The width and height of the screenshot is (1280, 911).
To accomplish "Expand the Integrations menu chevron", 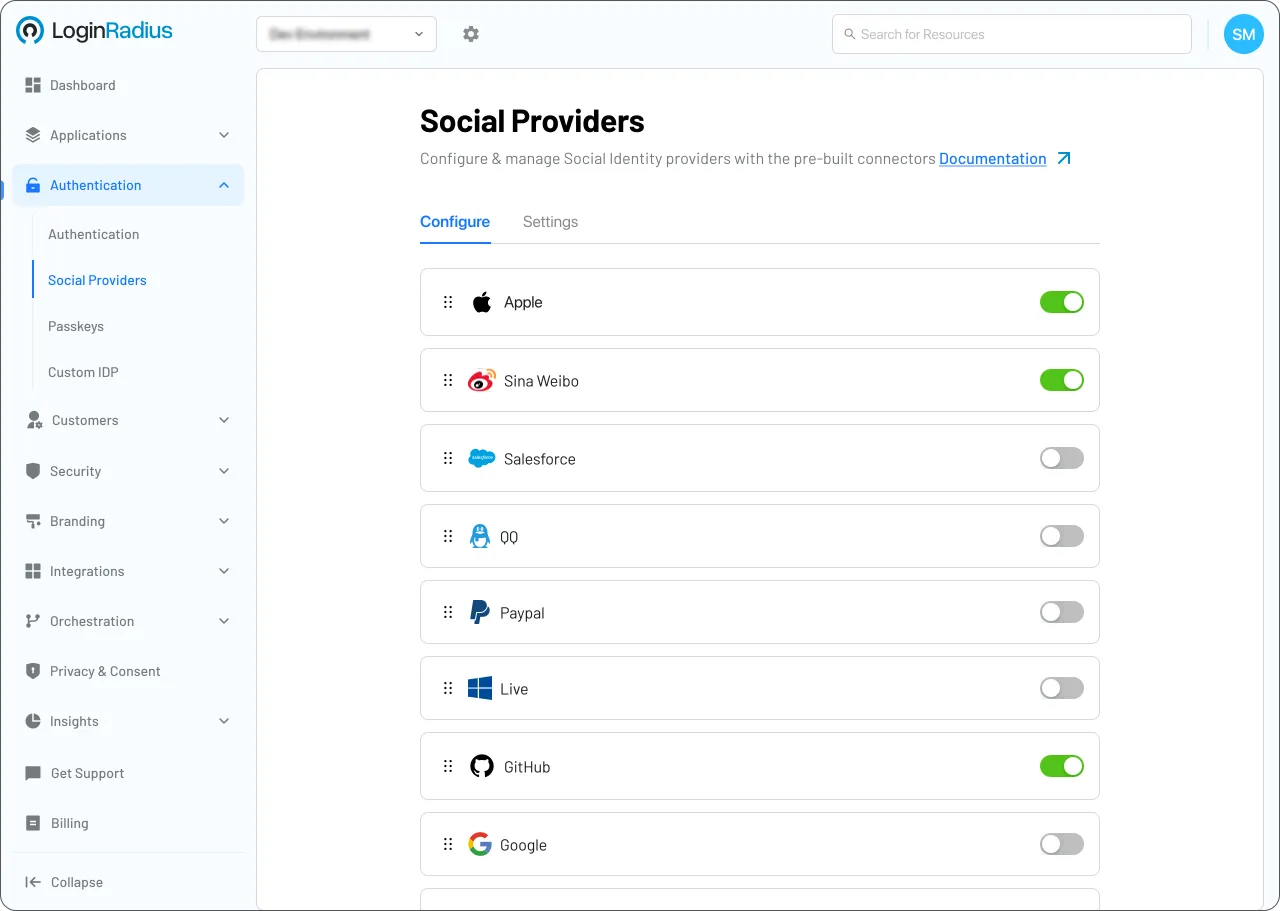I will click(x=224, y=571).
